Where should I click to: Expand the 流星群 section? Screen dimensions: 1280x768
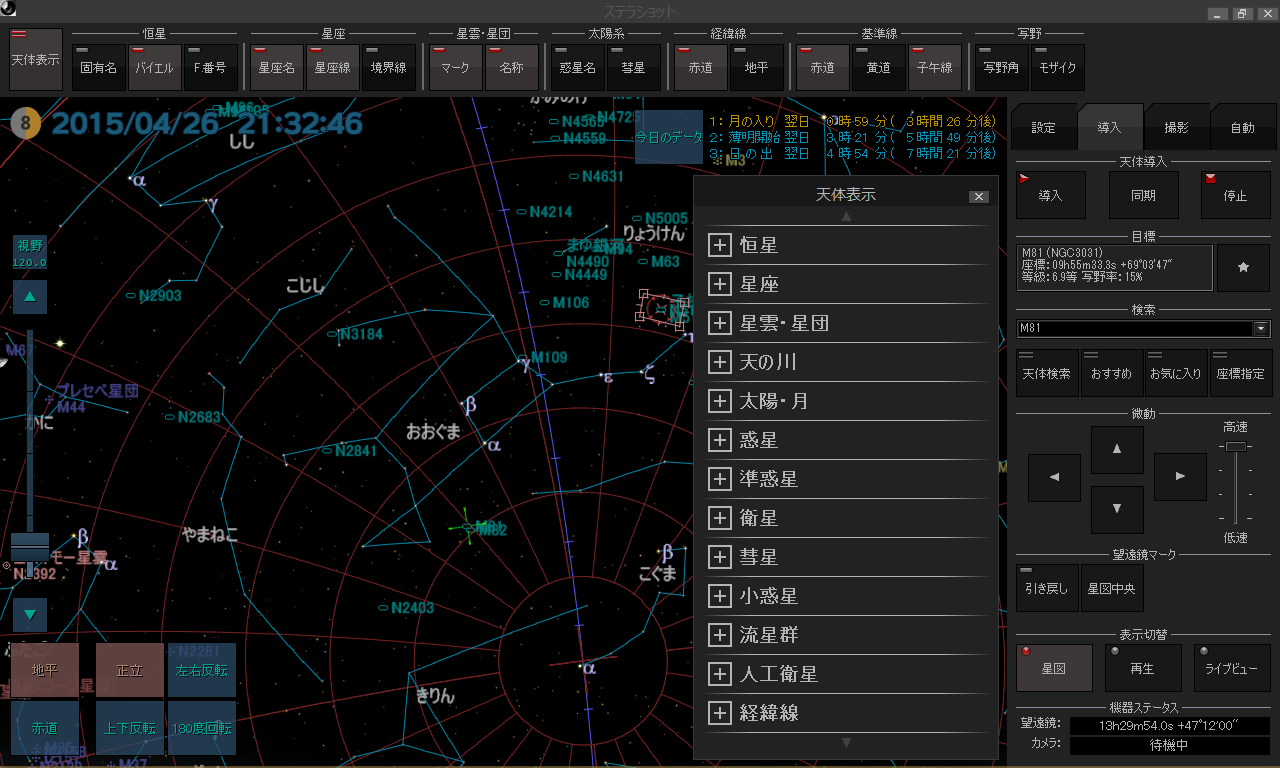tap(719, 635)
